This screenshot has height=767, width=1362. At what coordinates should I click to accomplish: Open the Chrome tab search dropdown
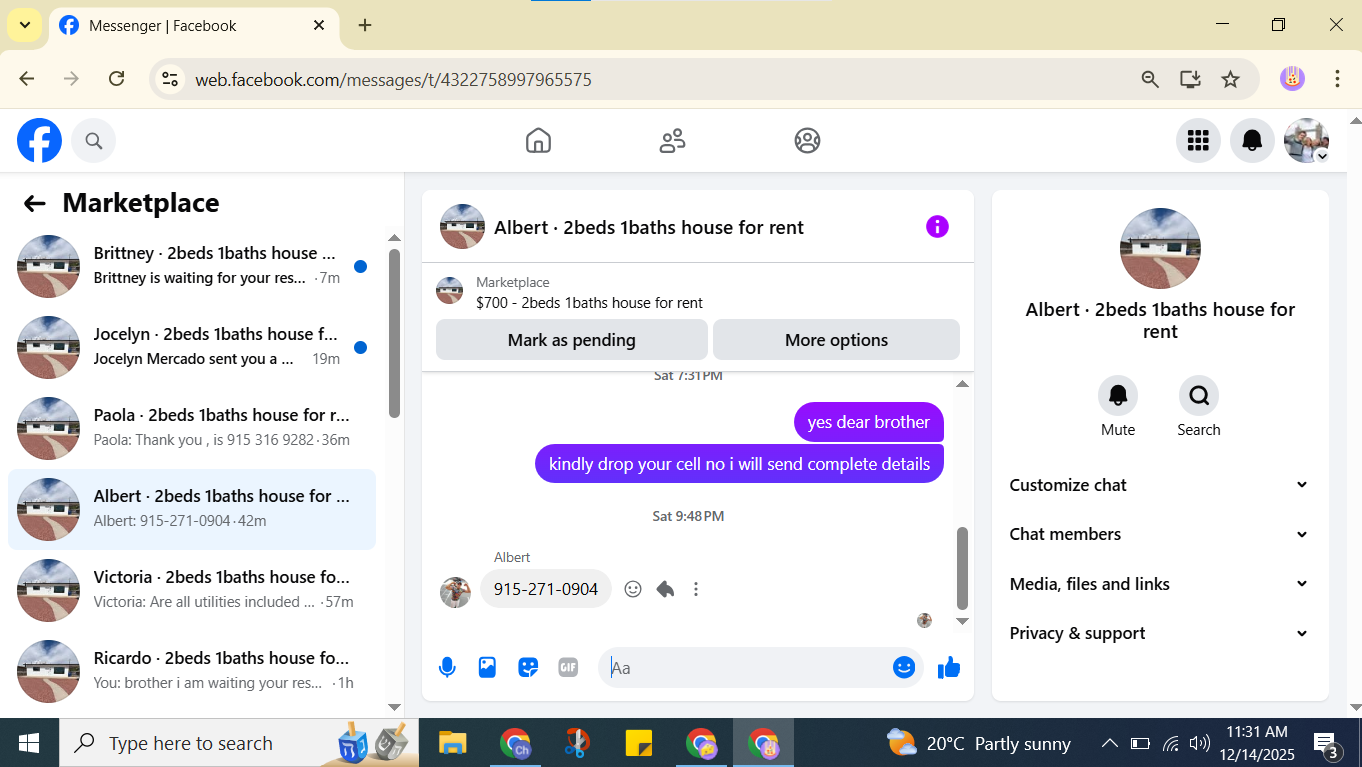click(x=24, y=26)
